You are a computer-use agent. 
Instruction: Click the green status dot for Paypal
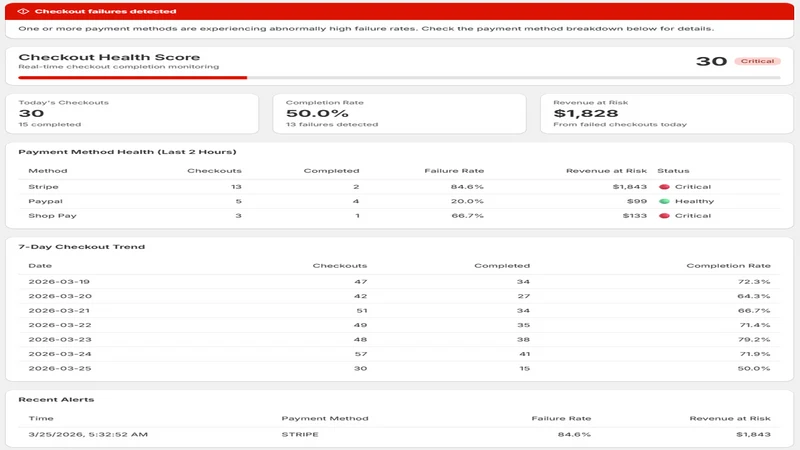click(x=664, y=201)
